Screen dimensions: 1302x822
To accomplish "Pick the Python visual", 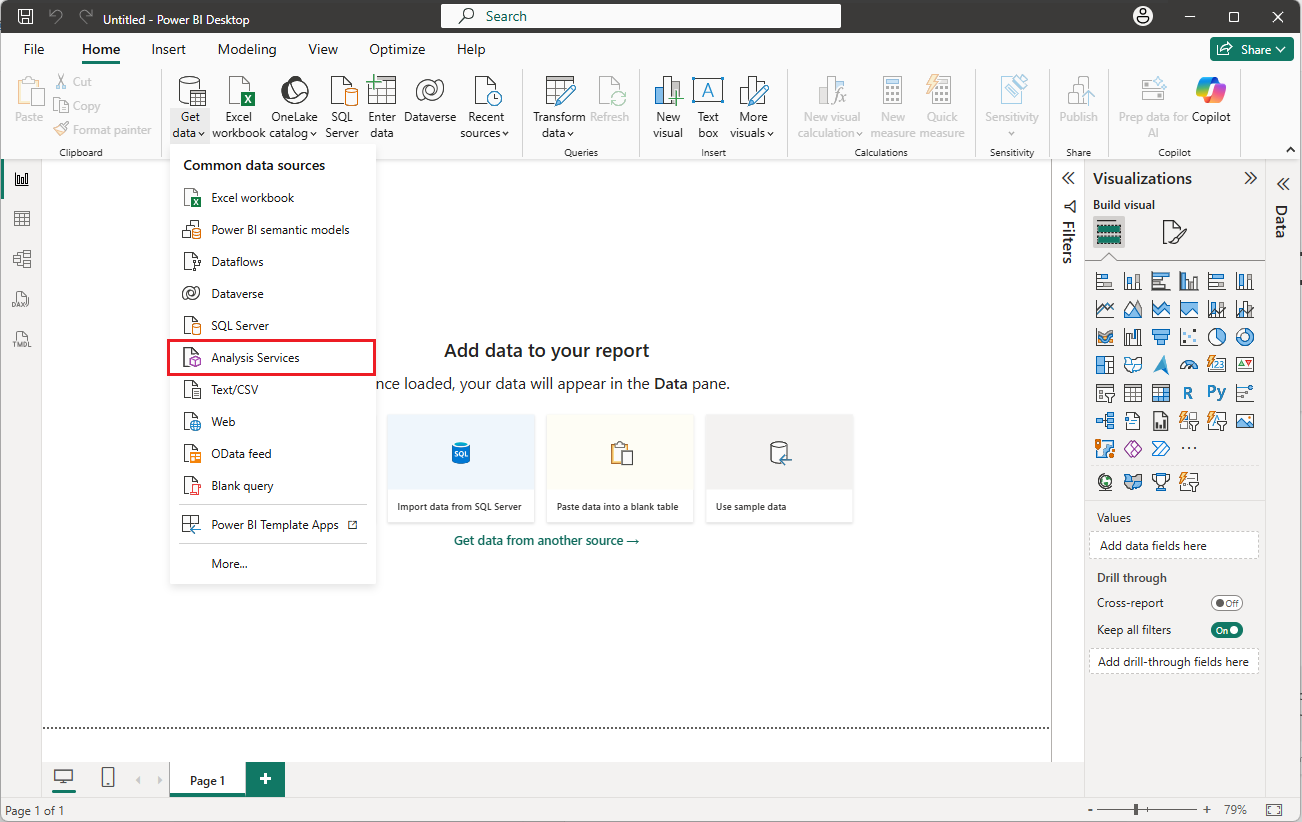I will [x=1217, y=393].
